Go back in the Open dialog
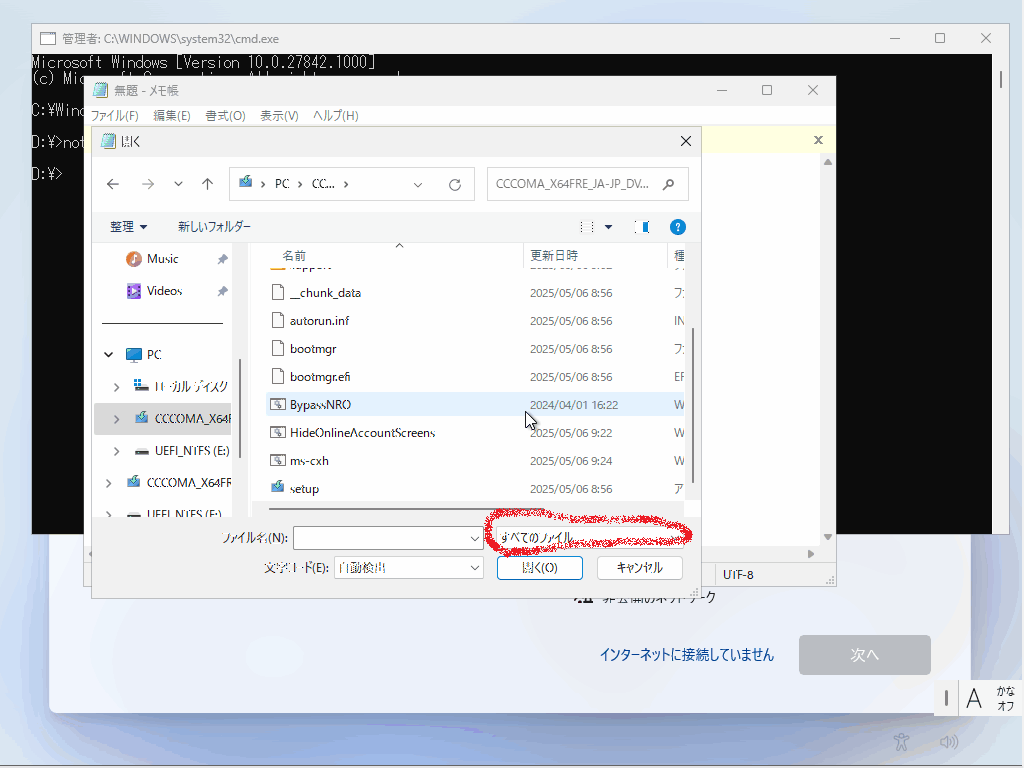Screen dimensions: 1024x768 [113, 184]
